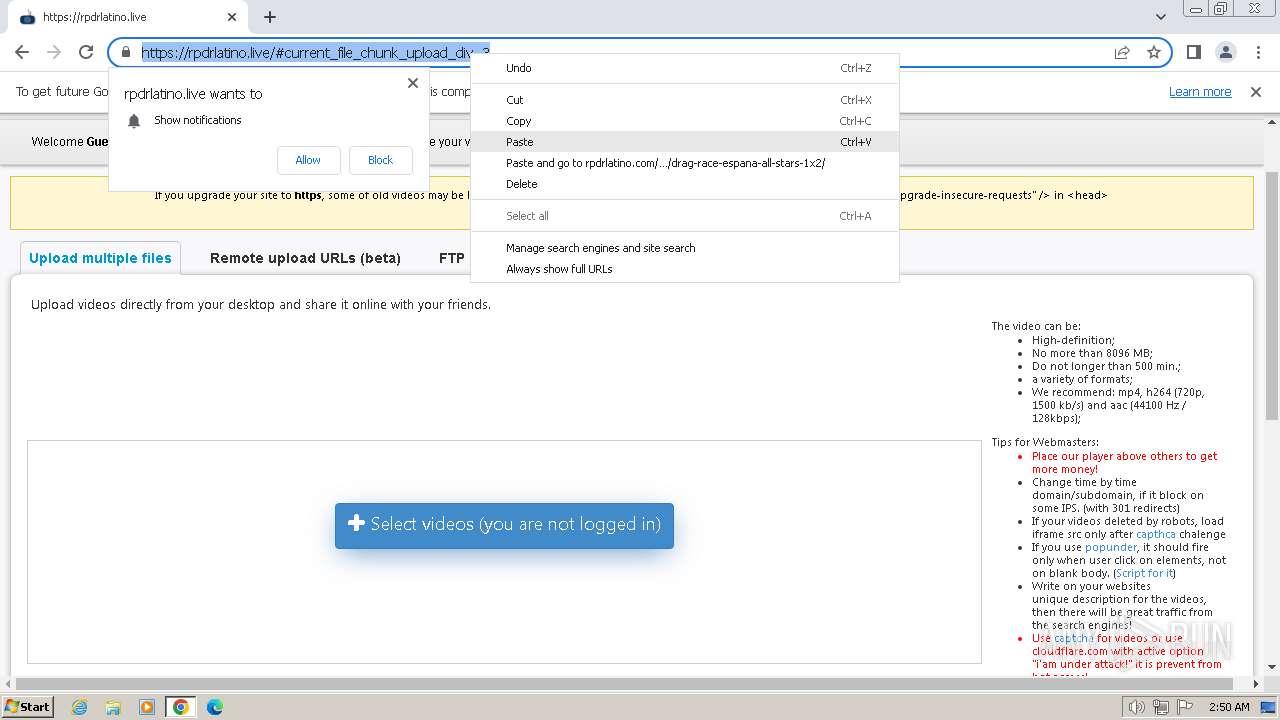Open File Explorer folder from the taskbar
The width and height of the screenshot is (1280, 720).
pyautogui.click(x=114, y=707)
